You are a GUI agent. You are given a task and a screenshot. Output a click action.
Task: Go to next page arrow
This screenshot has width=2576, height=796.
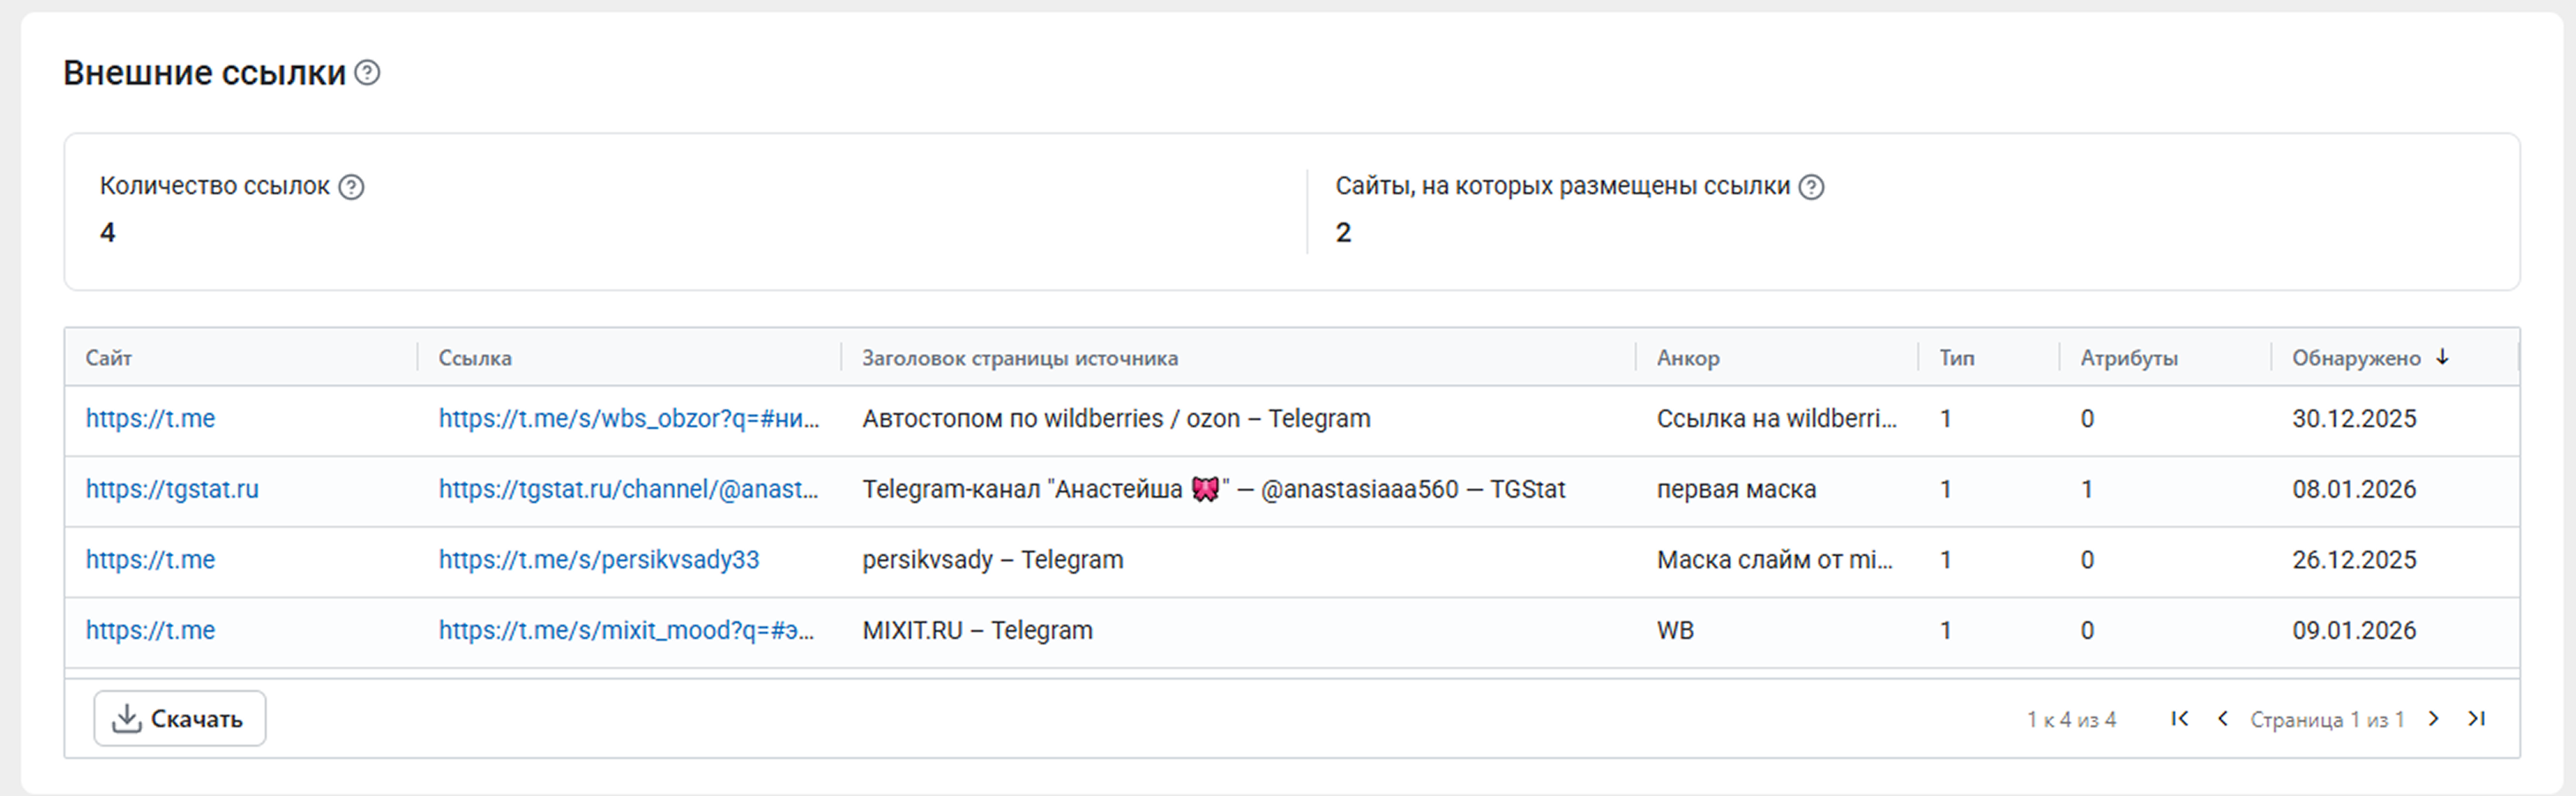(2434, 718)
